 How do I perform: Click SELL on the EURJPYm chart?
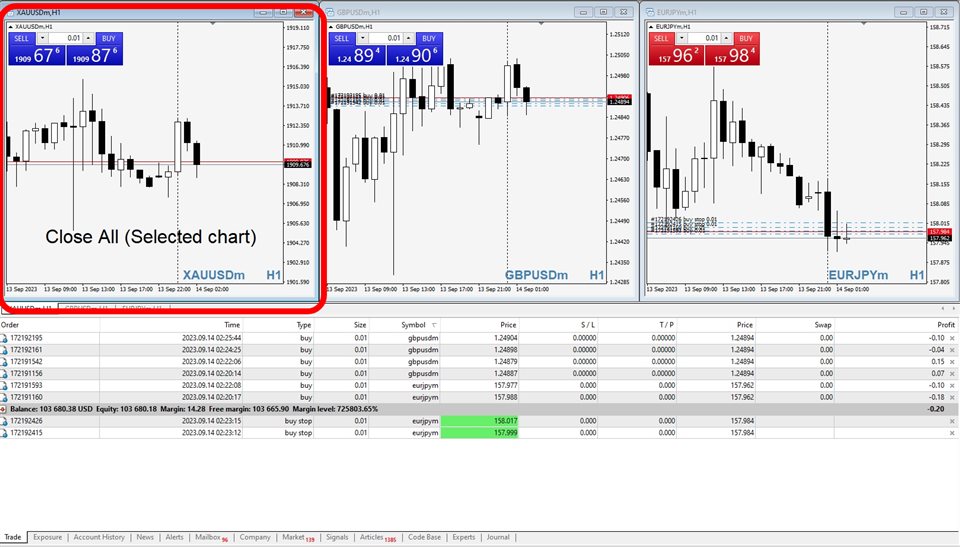[x=661, y=38]
